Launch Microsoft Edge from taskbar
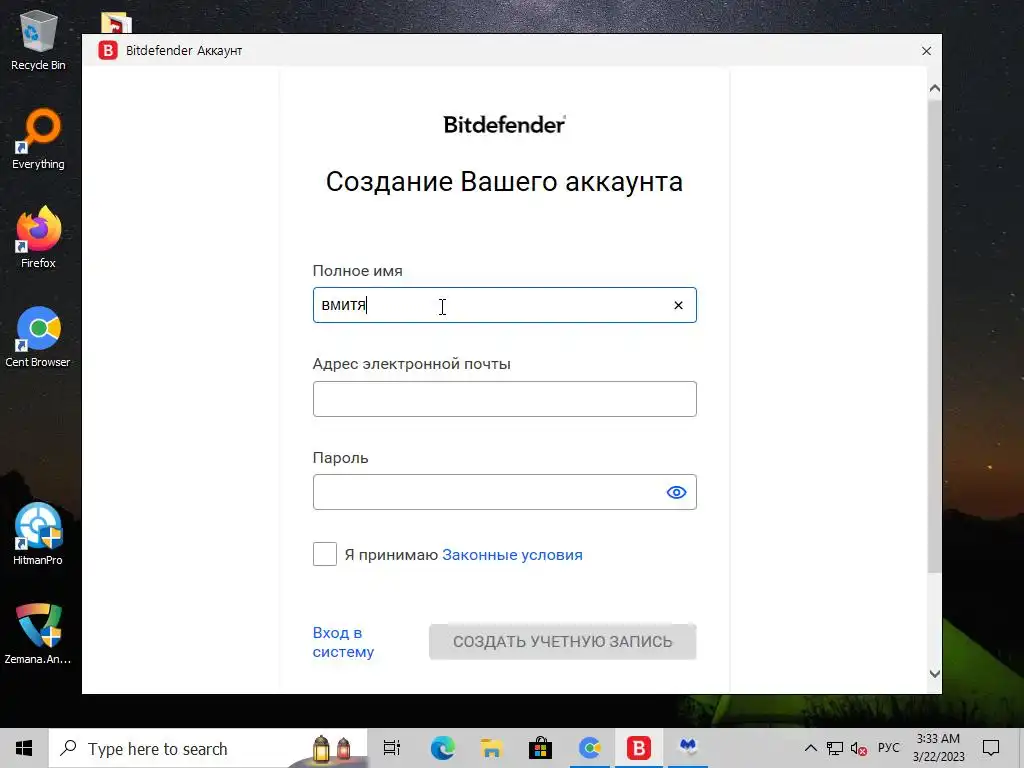This screenshot has width=1024, height=768. click(442, 748)
